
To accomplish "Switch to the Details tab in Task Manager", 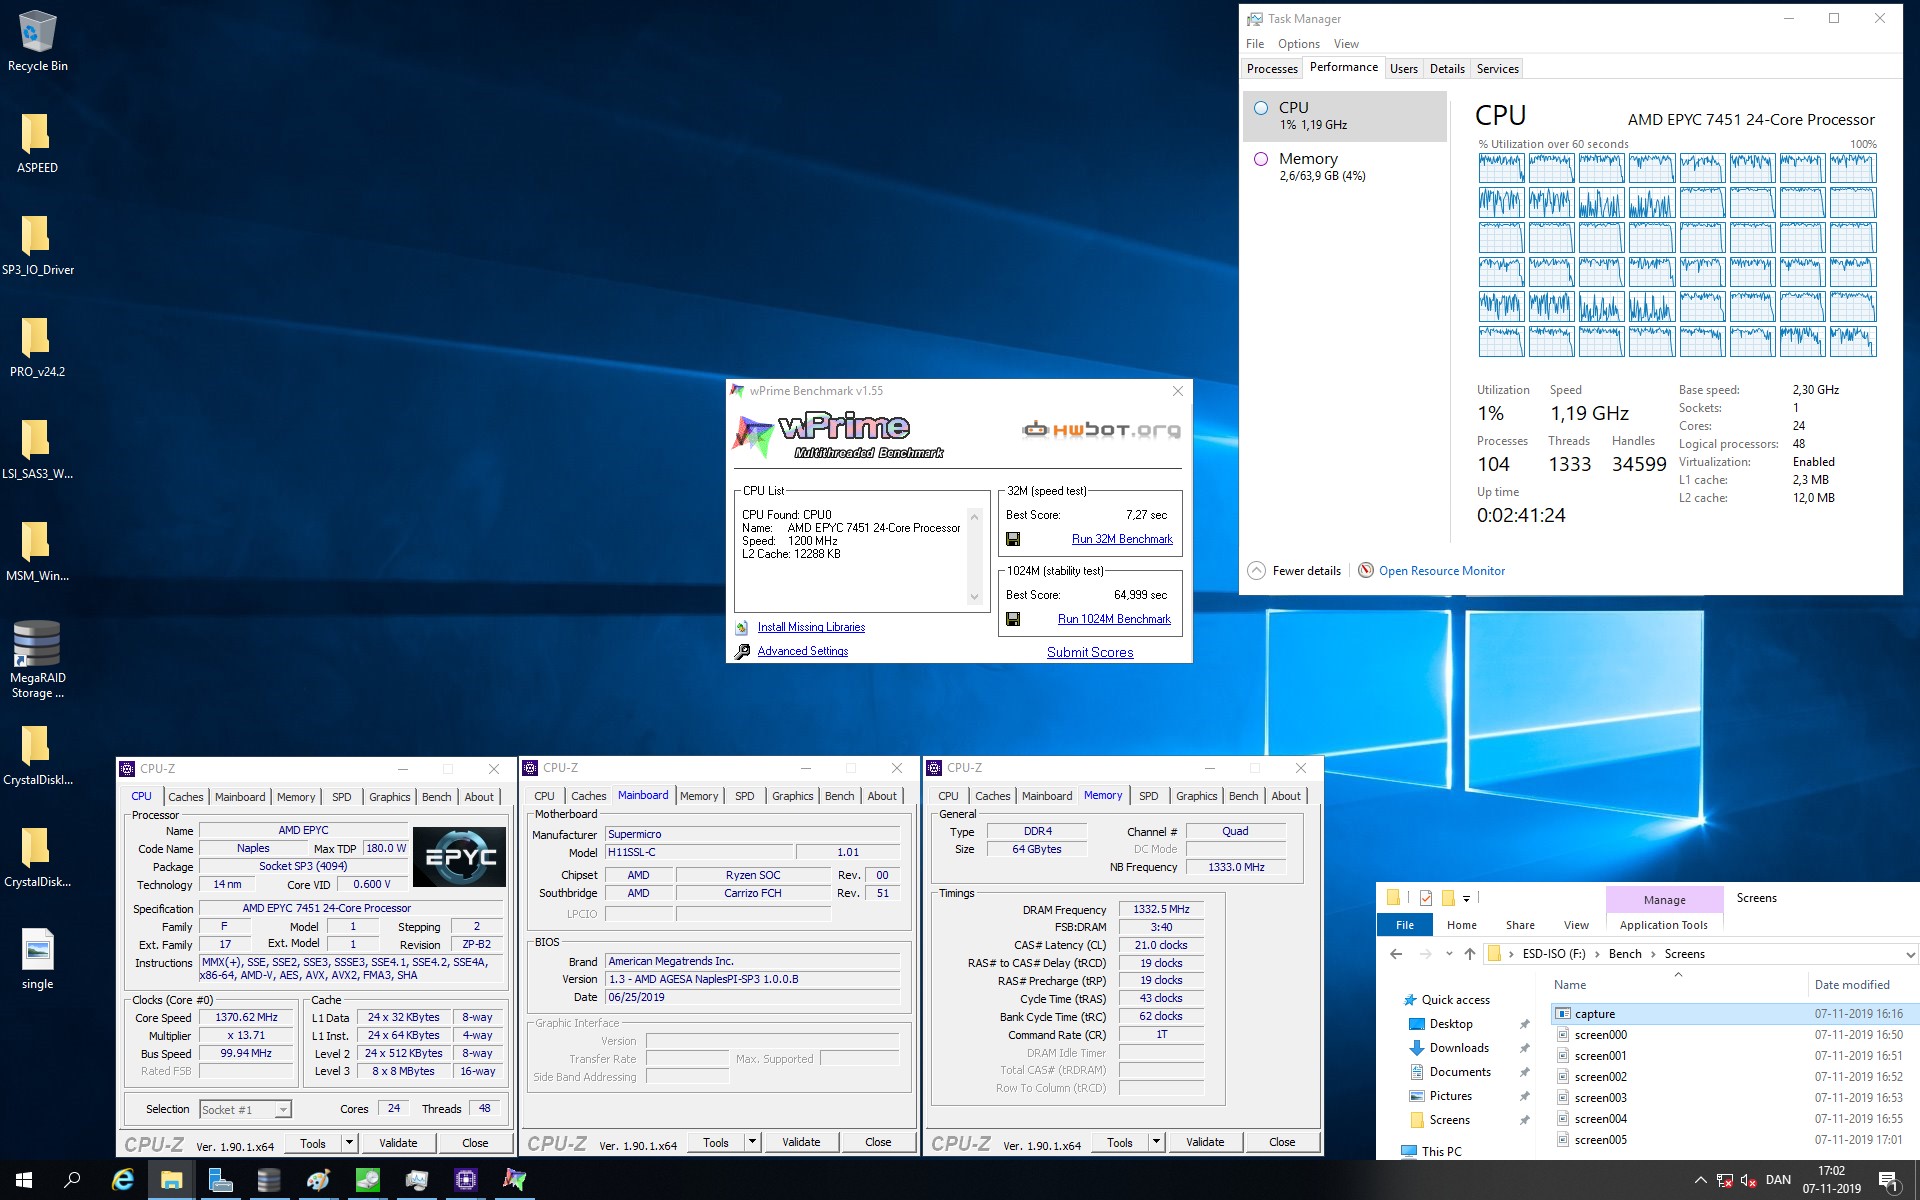I will coord(1447,69).
